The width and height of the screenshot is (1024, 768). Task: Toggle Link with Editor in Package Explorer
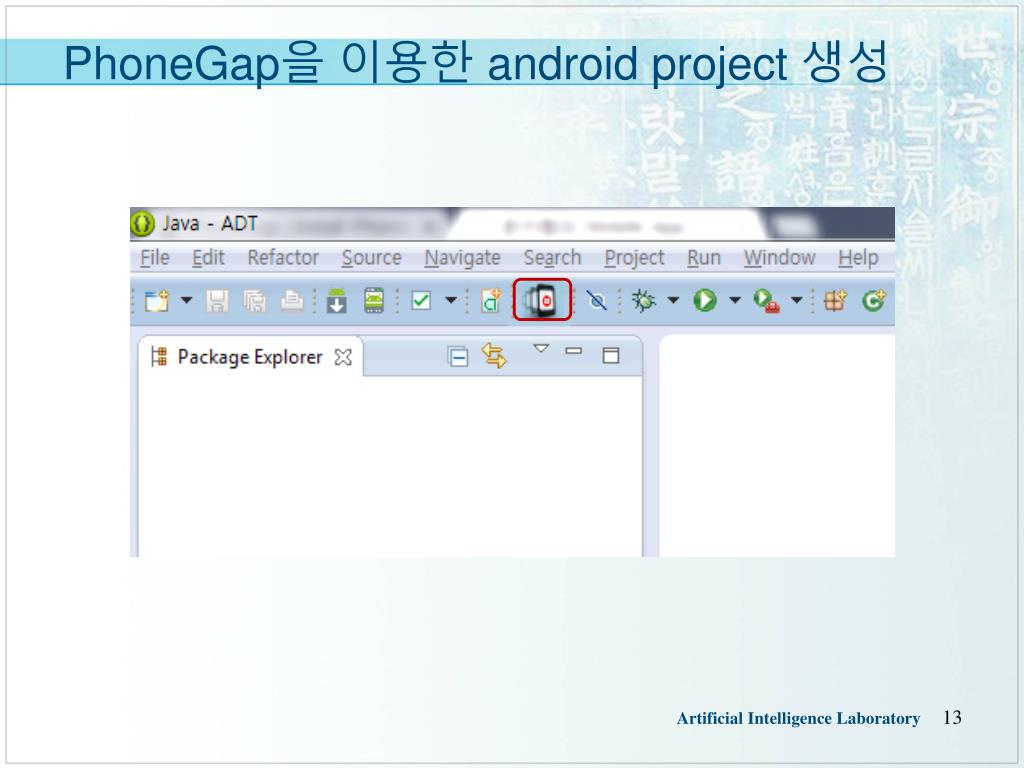pos(494,356)
